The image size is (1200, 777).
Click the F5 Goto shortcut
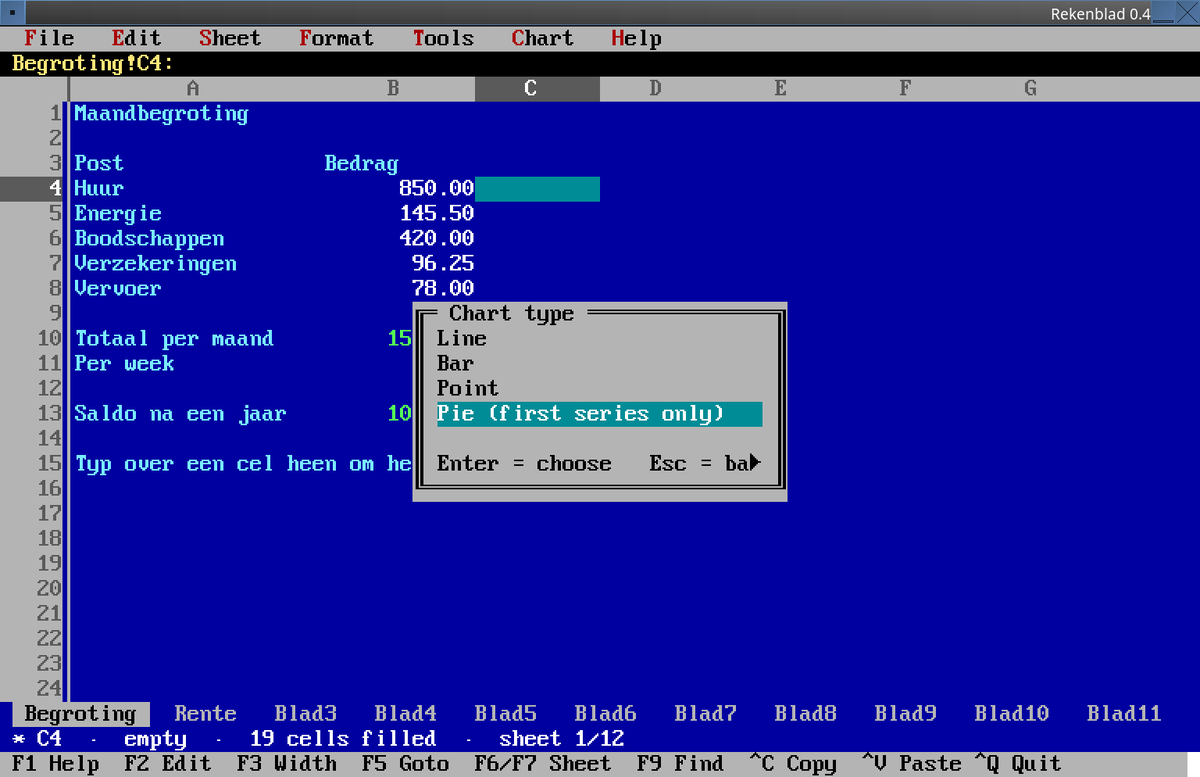coord(405,764)
